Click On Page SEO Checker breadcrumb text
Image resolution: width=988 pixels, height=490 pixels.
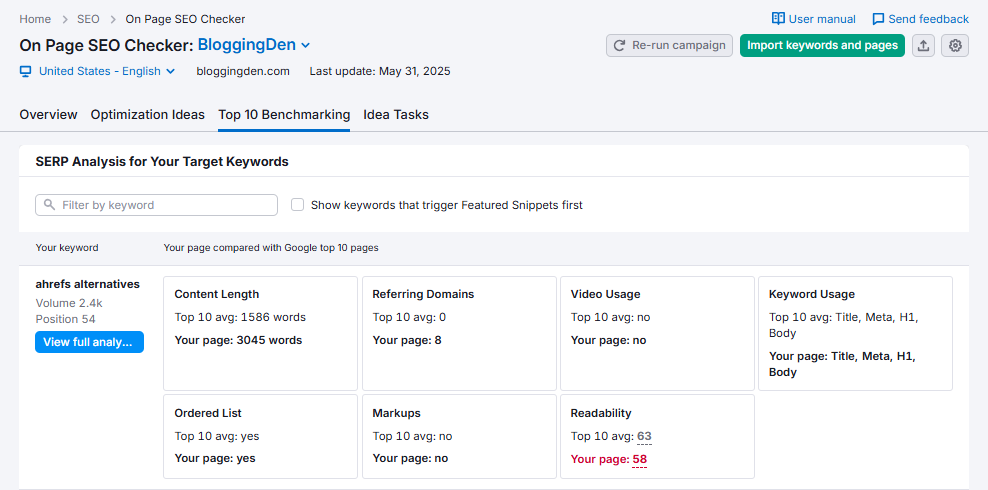click(x=185, y=19)
